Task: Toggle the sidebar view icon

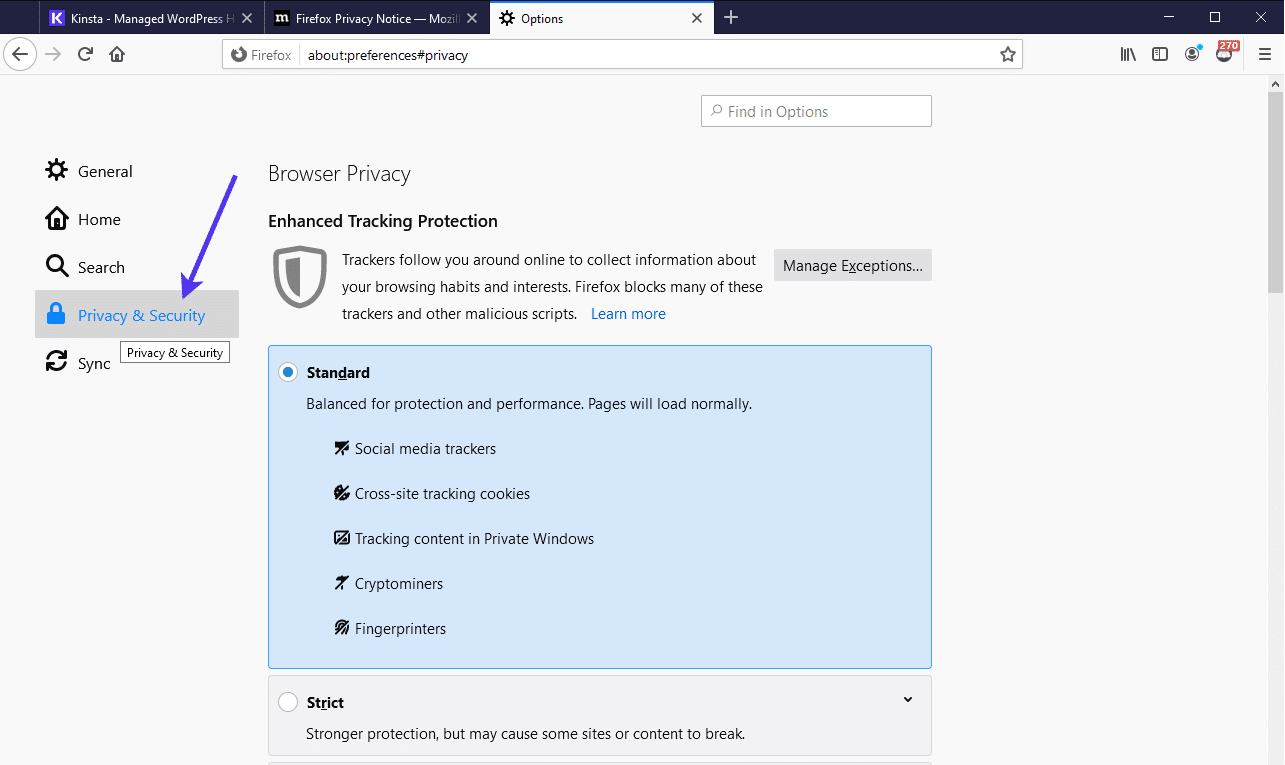Action: (x=1160, y=54)
